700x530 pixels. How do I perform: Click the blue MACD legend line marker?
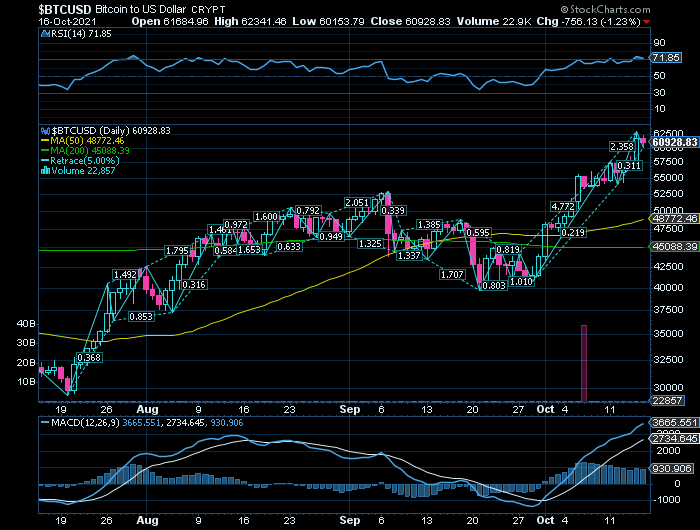pos(45,422)
